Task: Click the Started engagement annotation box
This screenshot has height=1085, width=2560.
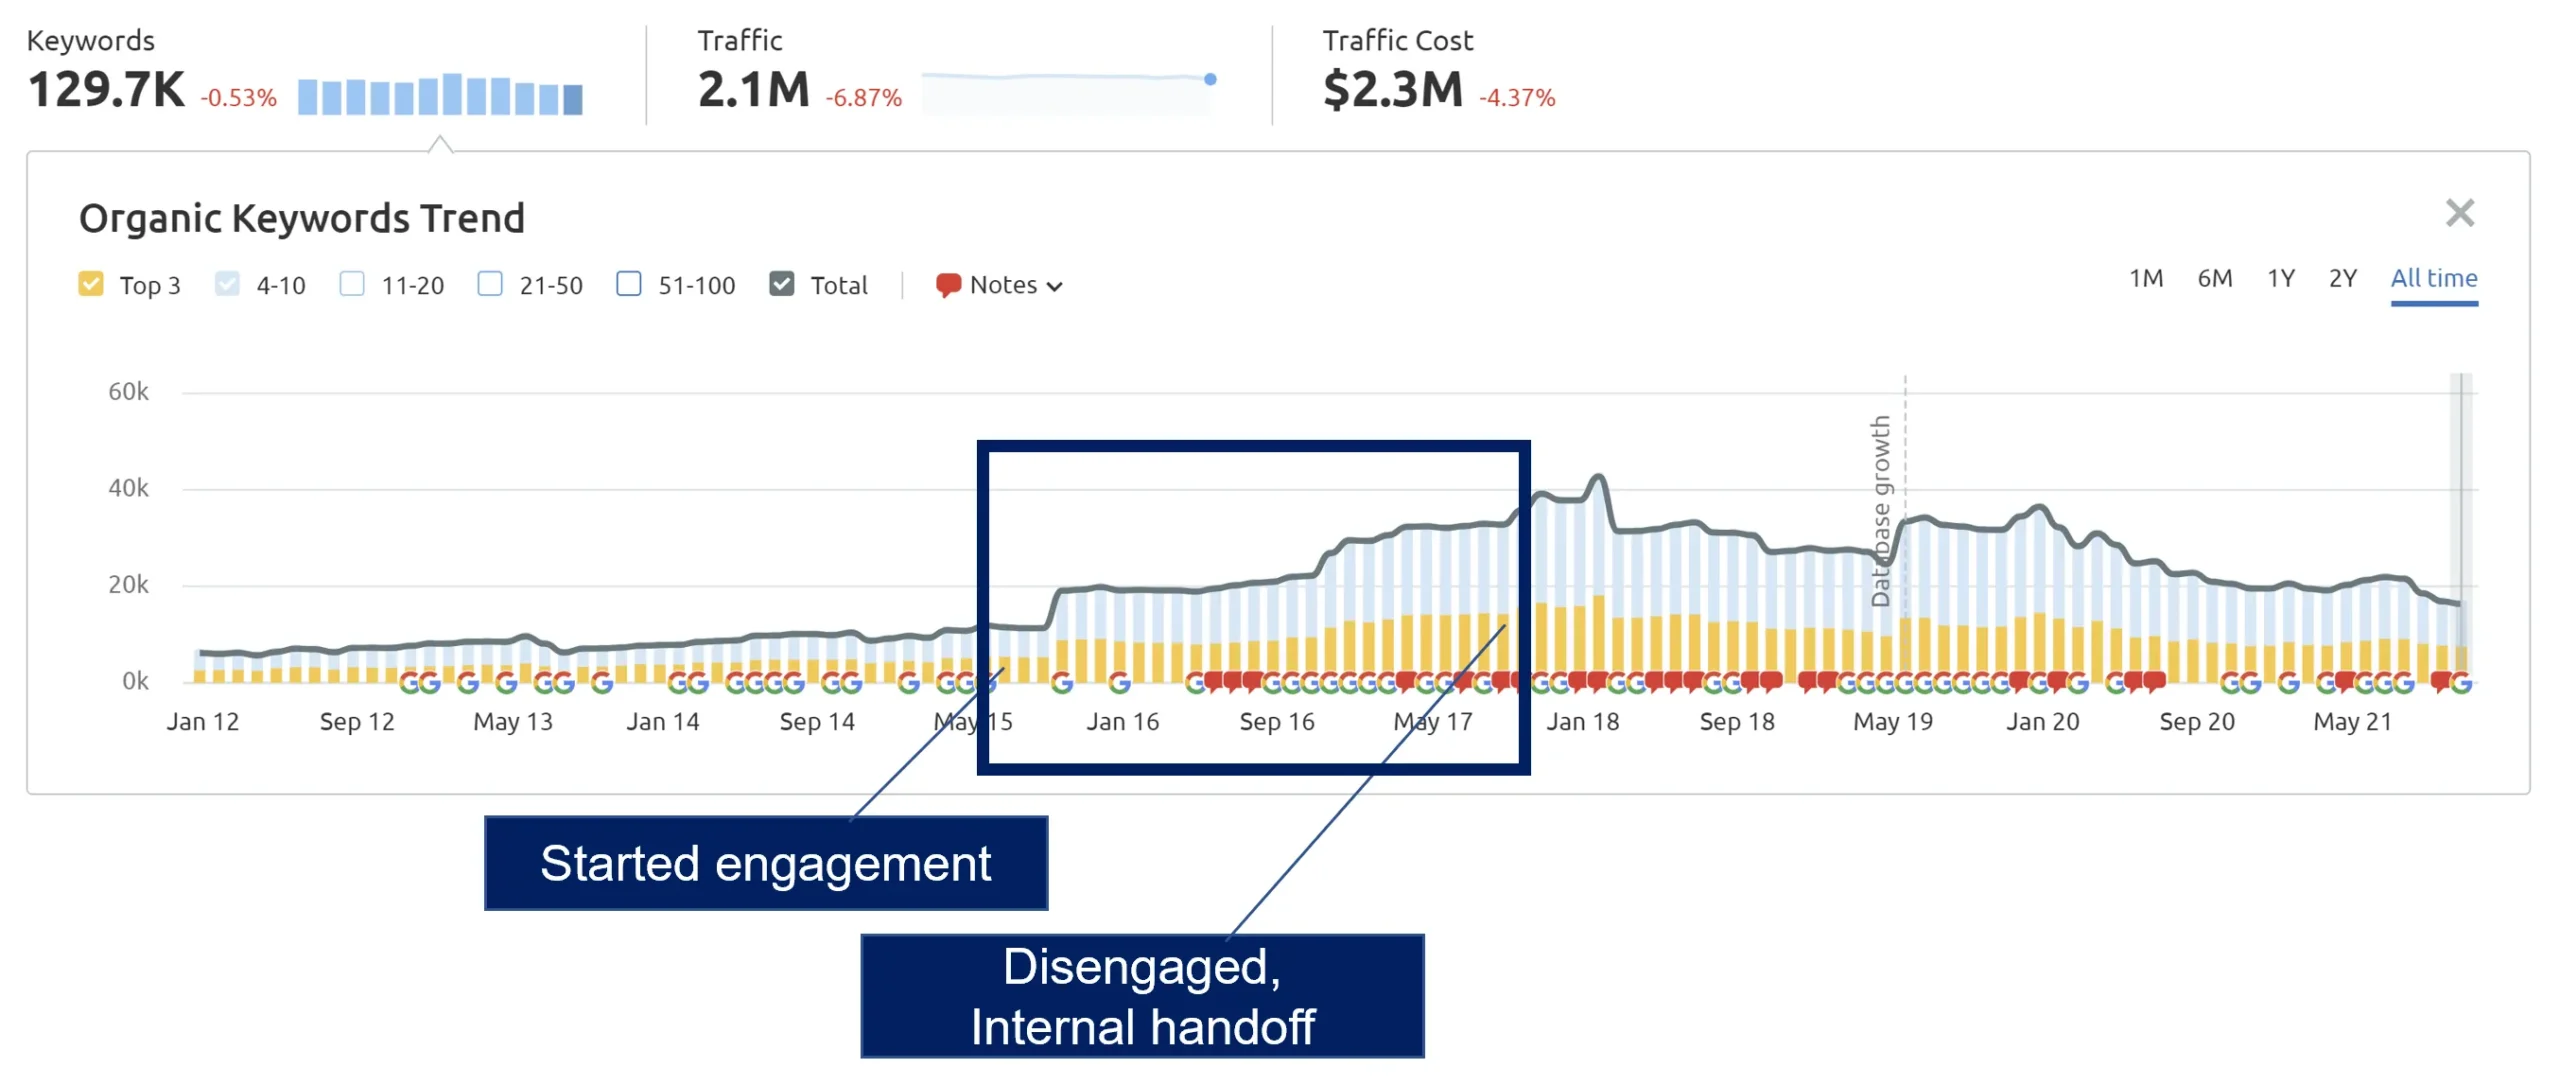Action: tap(765, 862)
